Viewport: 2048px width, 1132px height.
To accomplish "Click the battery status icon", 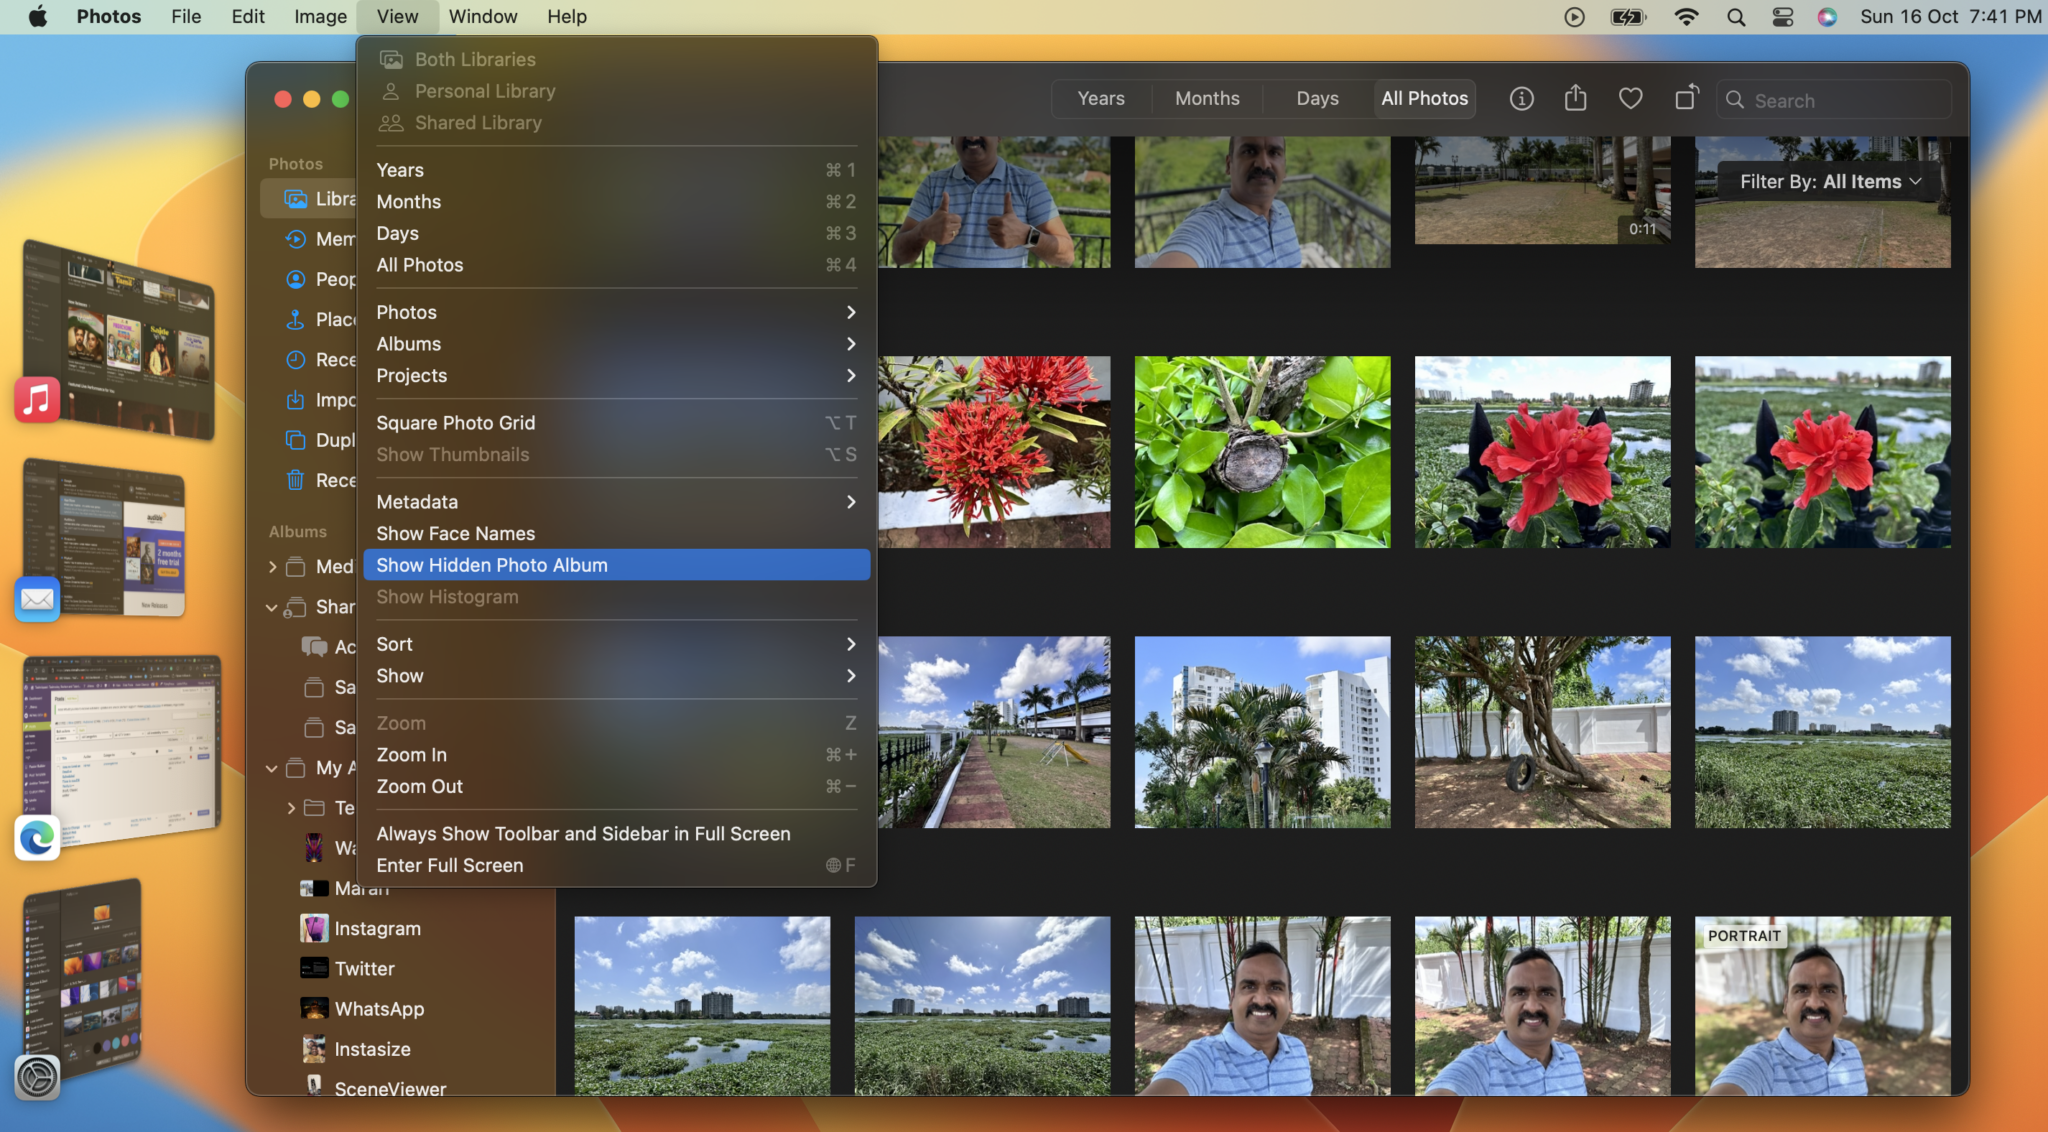I will pos(1628,17).
